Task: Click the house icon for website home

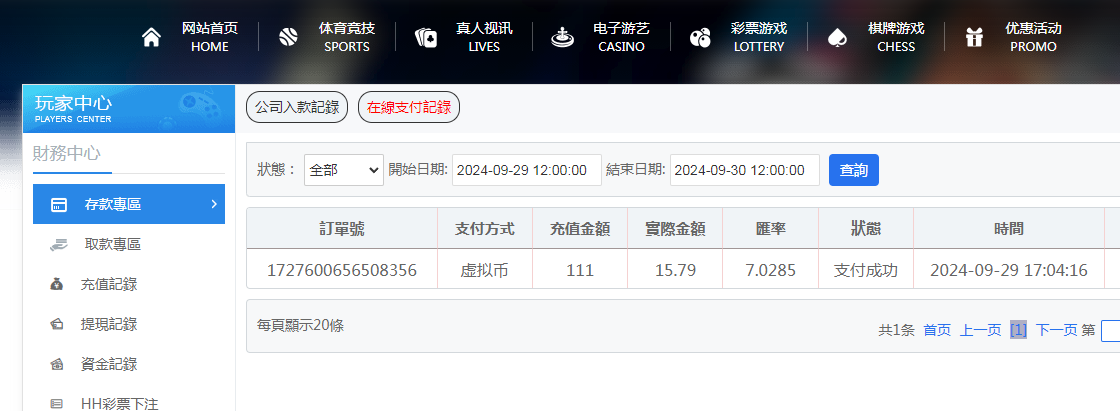Action: tap(151, 38)
